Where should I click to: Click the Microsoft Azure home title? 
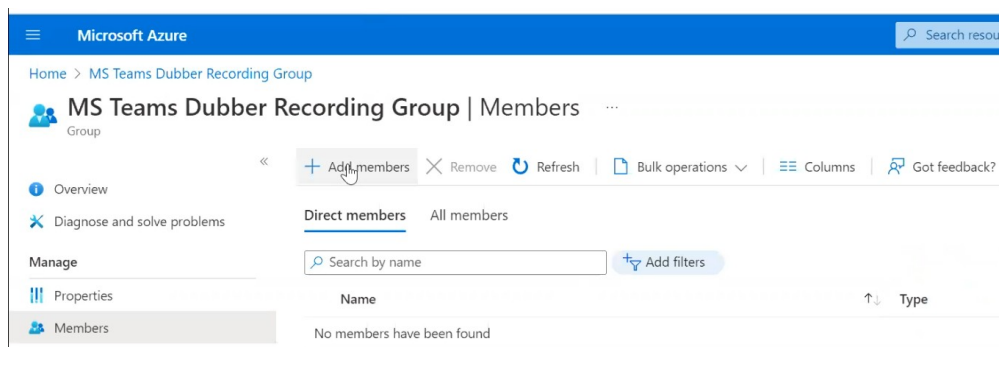132,35
